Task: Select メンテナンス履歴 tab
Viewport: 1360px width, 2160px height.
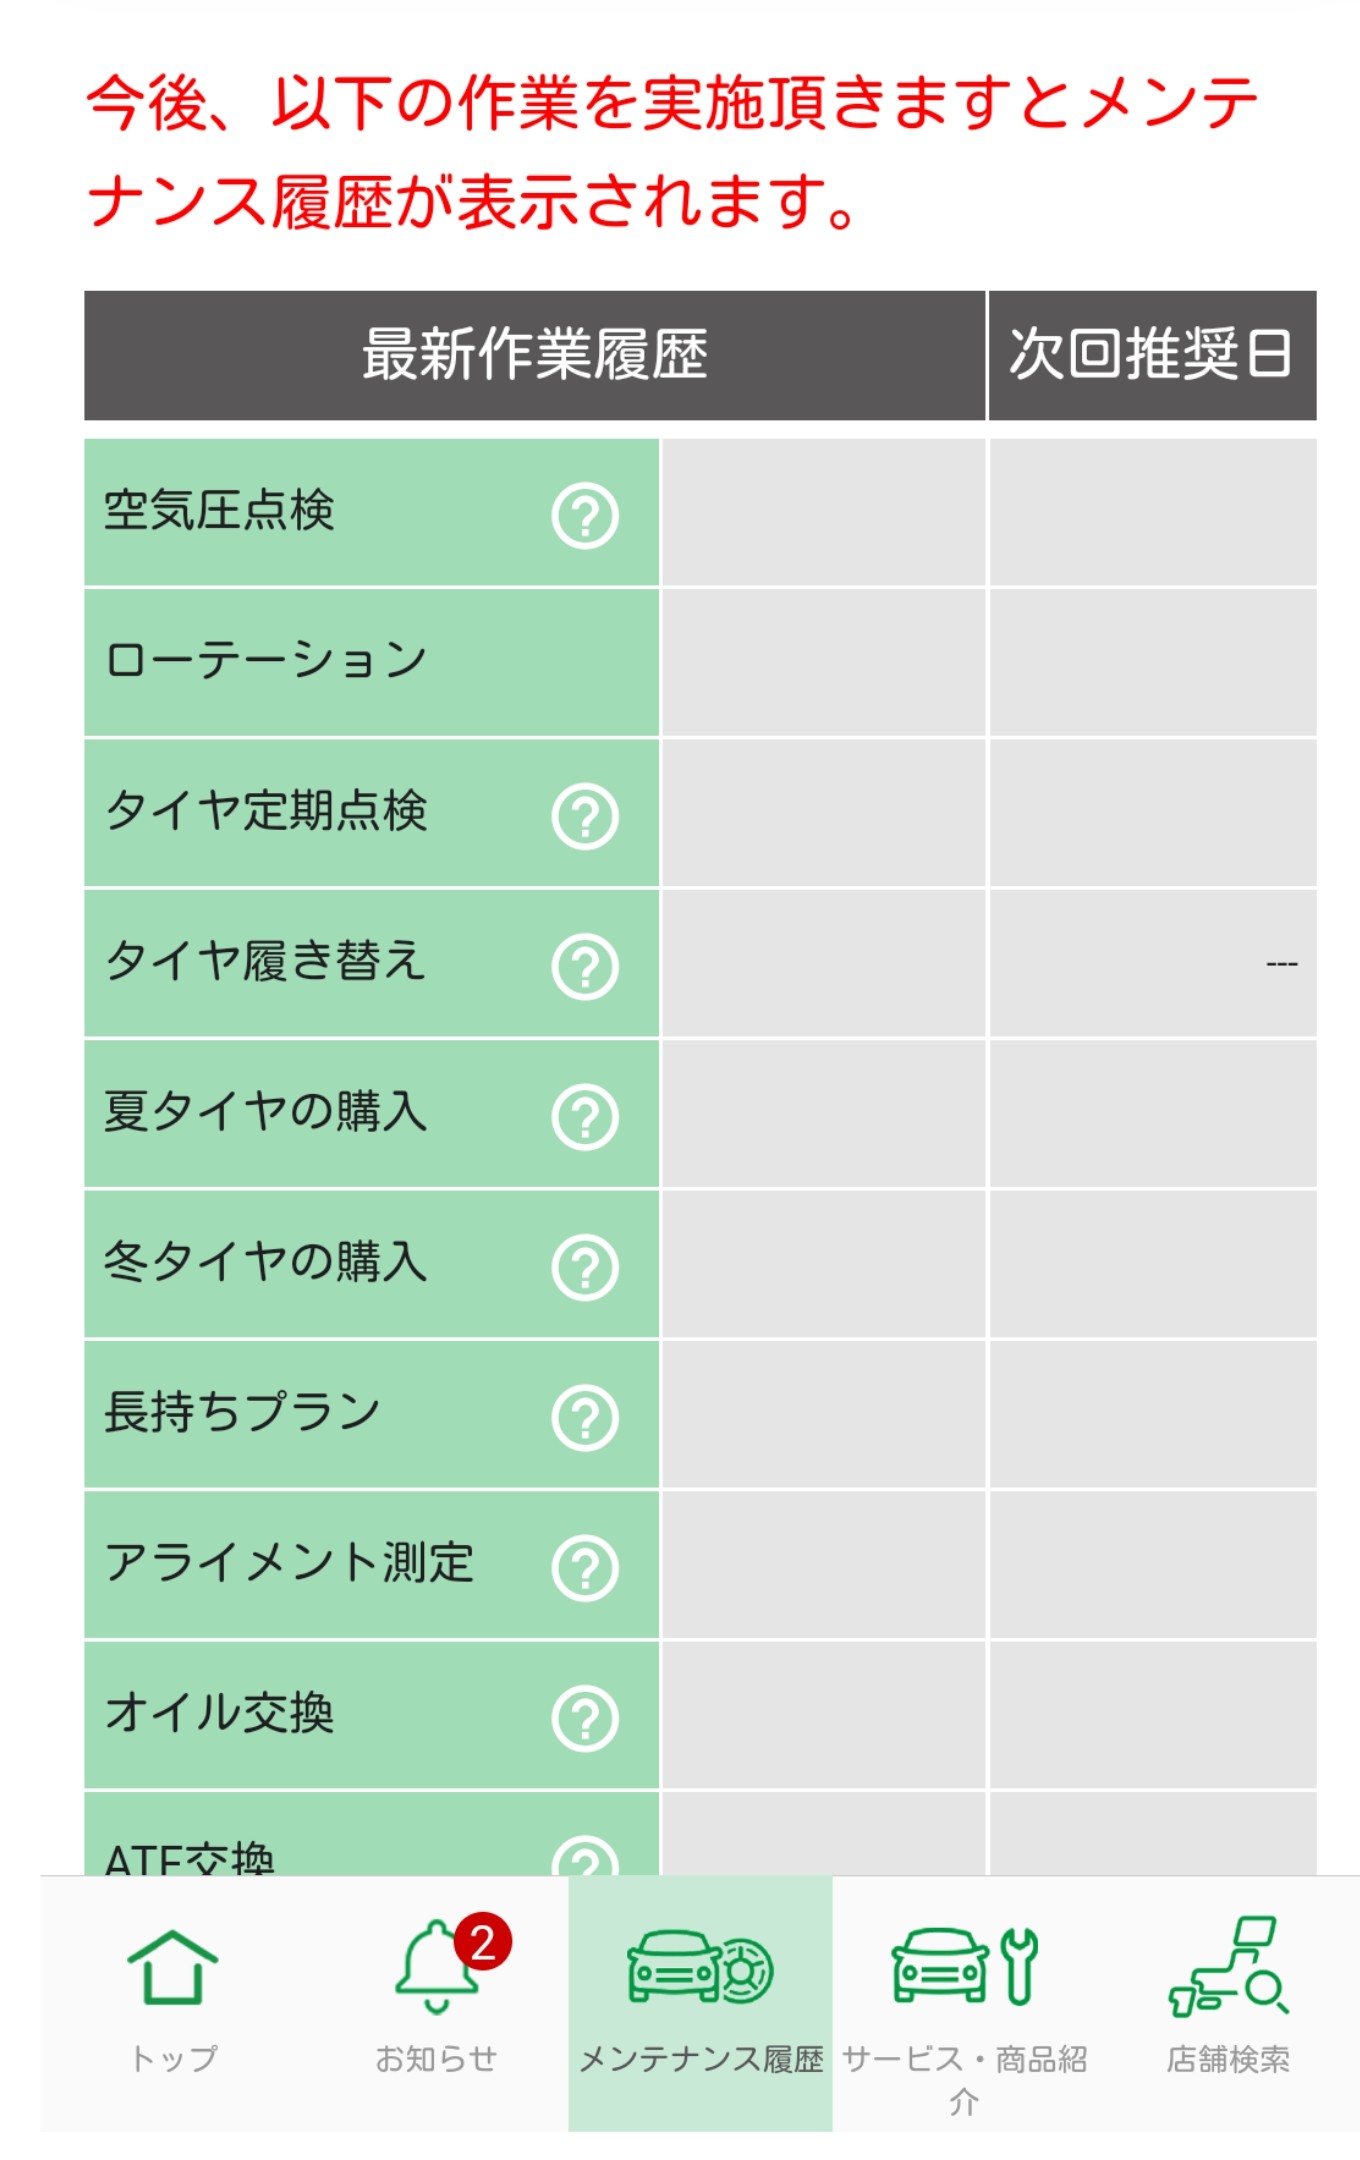Action: 700,2003
